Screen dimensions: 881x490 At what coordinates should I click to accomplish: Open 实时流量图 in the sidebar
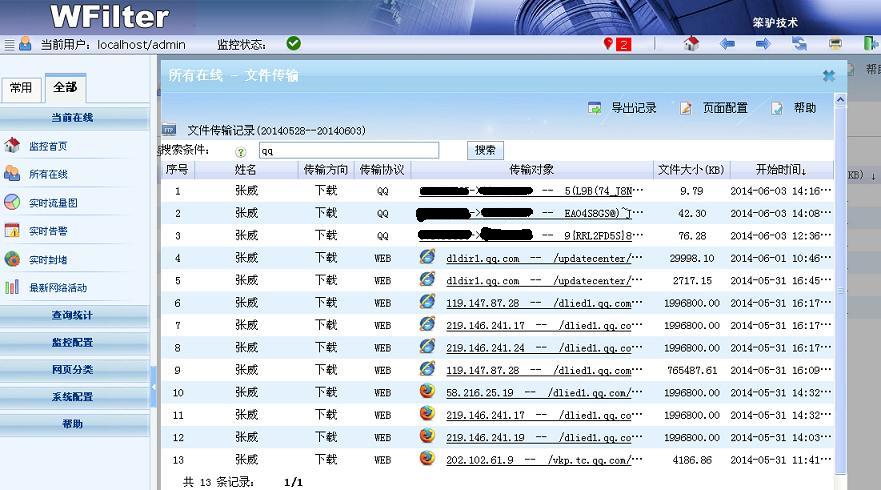tap(52, 203)
